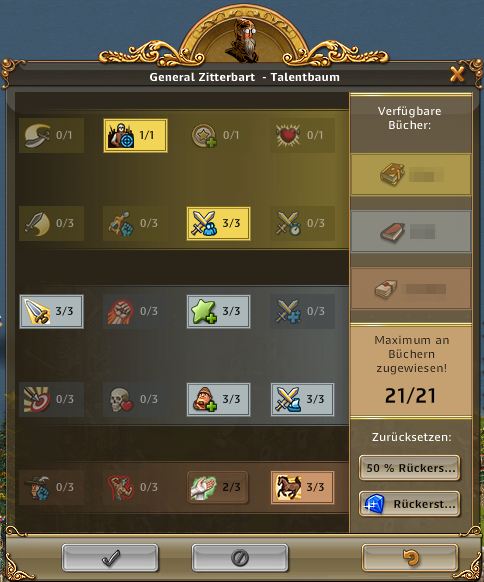Select the golden book row
Screen dimensions: 484x582
(x=411, y=174)
